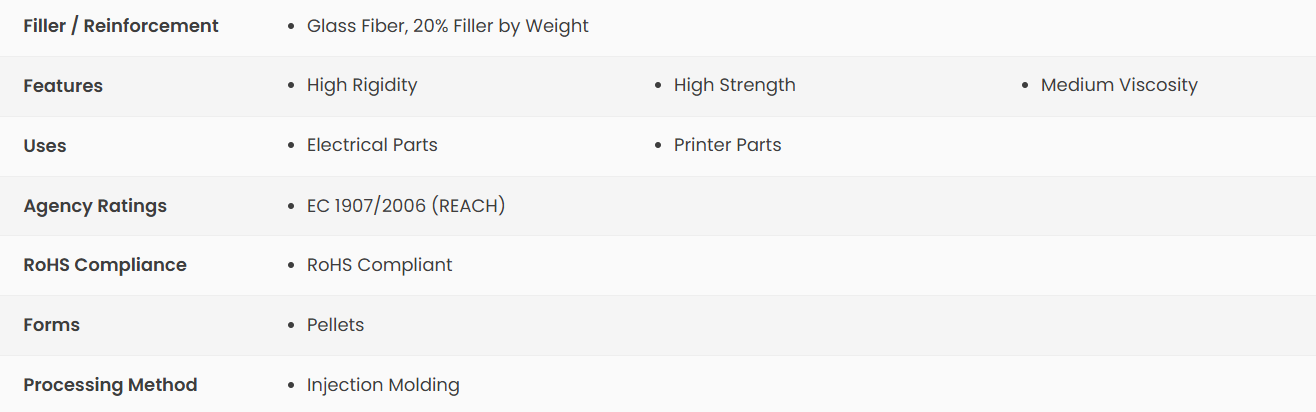1316x412 pixels.
Task: Click the Features row label
Action: click(x=63, y=86)
